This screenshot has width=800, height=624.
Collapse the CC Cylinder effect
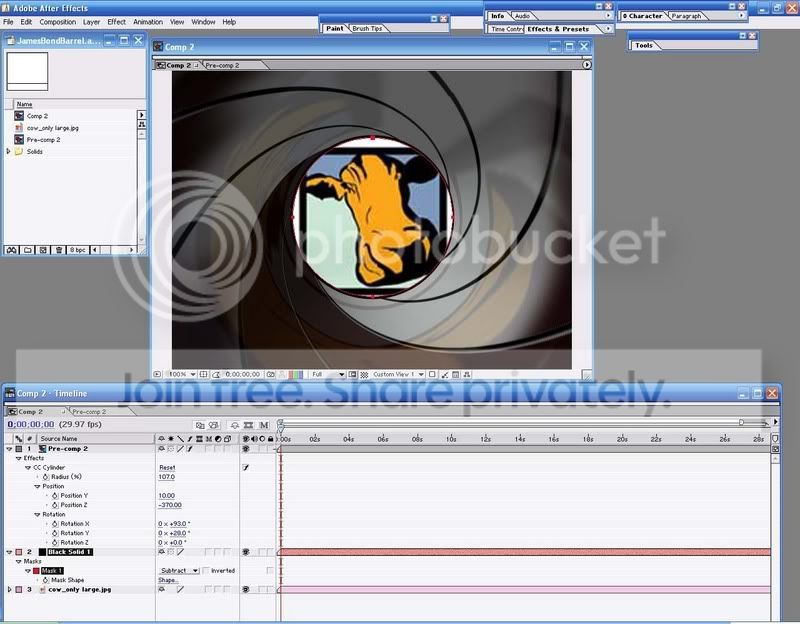click(28, 468)
